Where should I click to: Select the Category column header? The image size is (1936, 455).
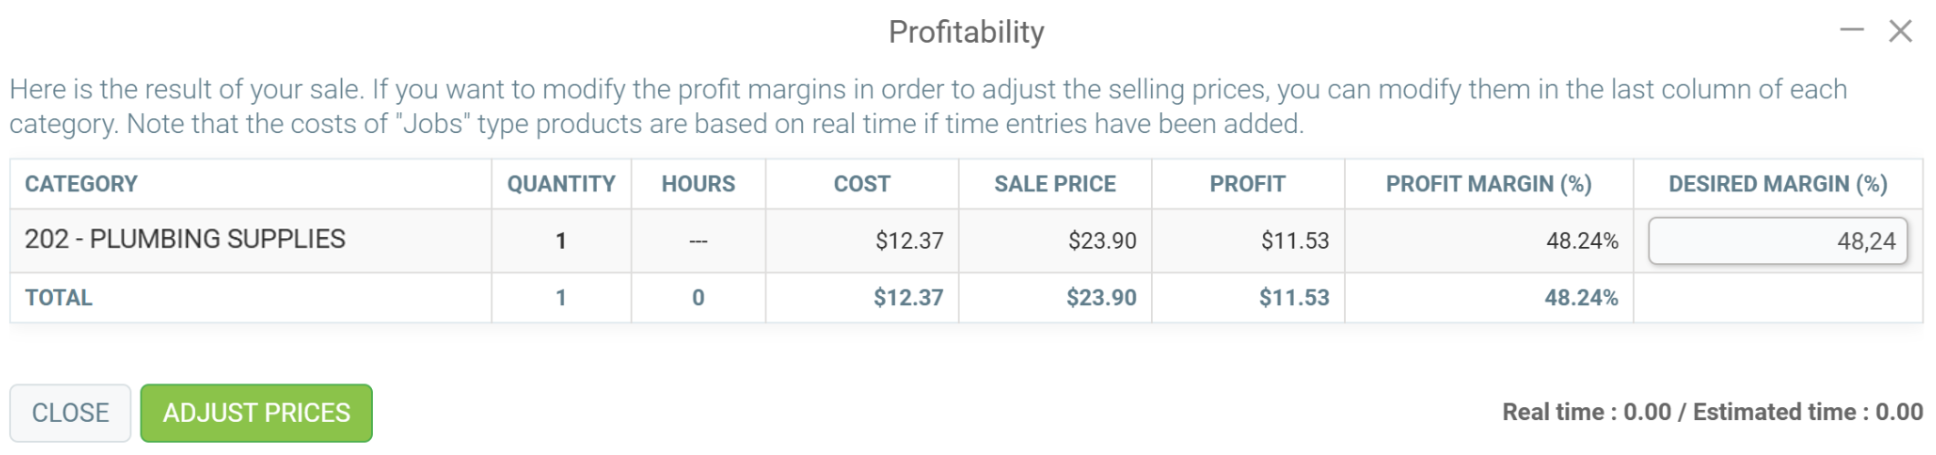81,184
